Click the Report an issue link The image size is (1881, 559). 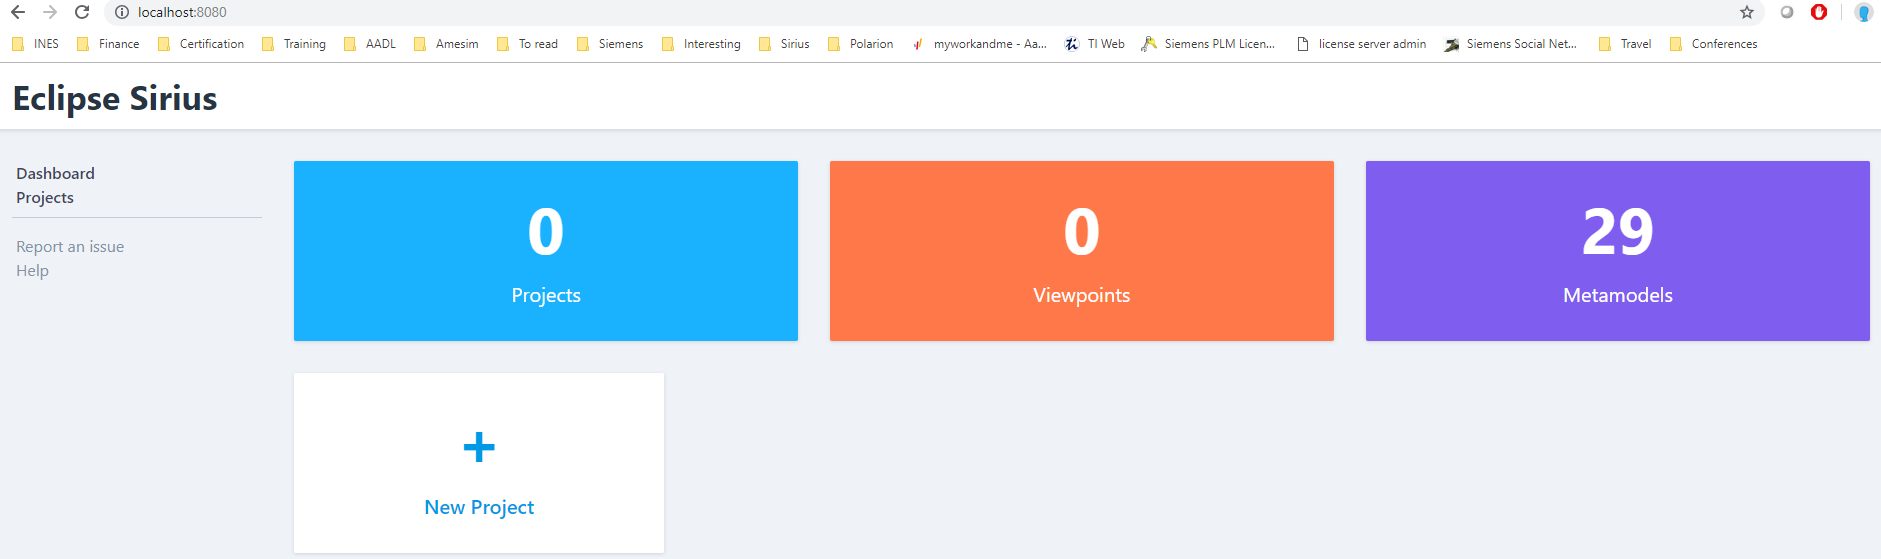(70, 247)
